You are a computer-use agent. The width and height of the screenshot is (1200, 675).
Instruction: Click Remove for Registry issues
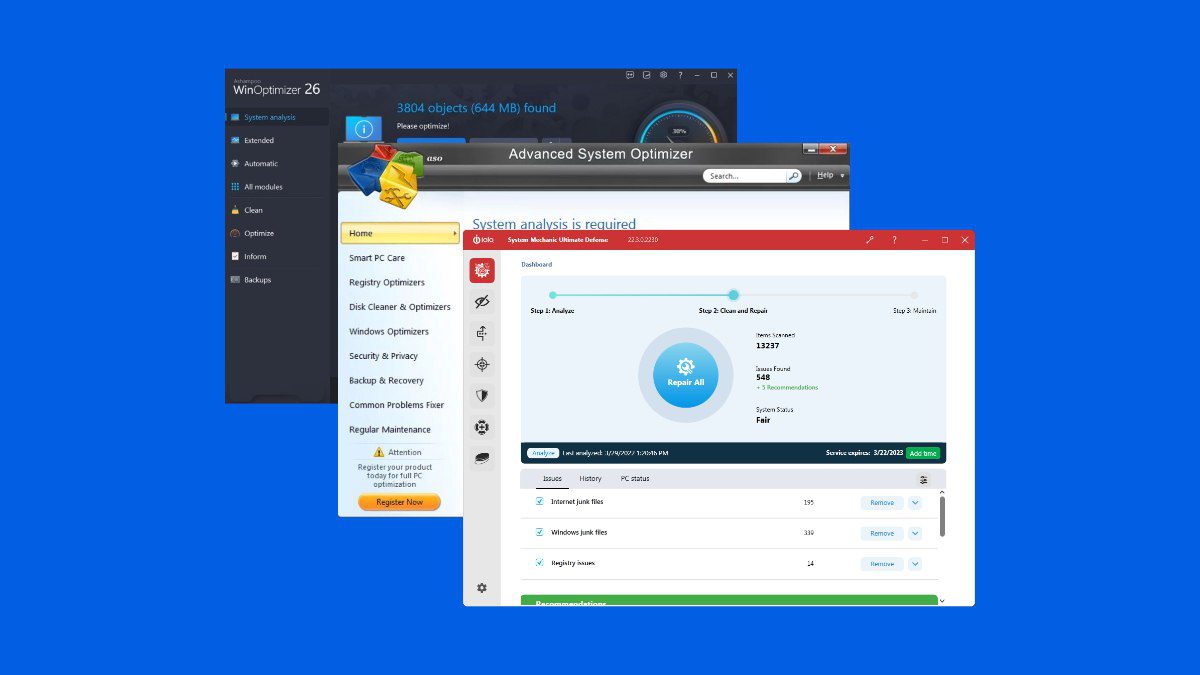click(x=882, y=564)
